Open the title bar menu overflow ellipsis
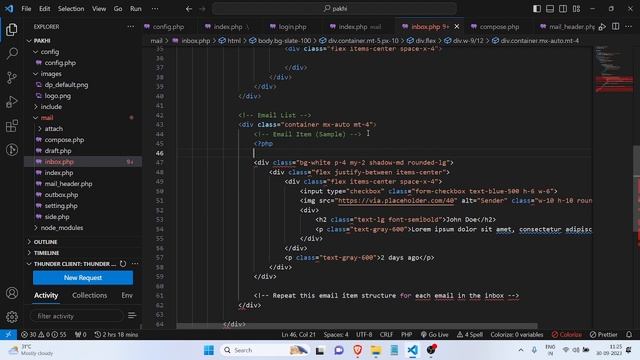The width and height of the screenshot is (640, 360). (155, 9)
